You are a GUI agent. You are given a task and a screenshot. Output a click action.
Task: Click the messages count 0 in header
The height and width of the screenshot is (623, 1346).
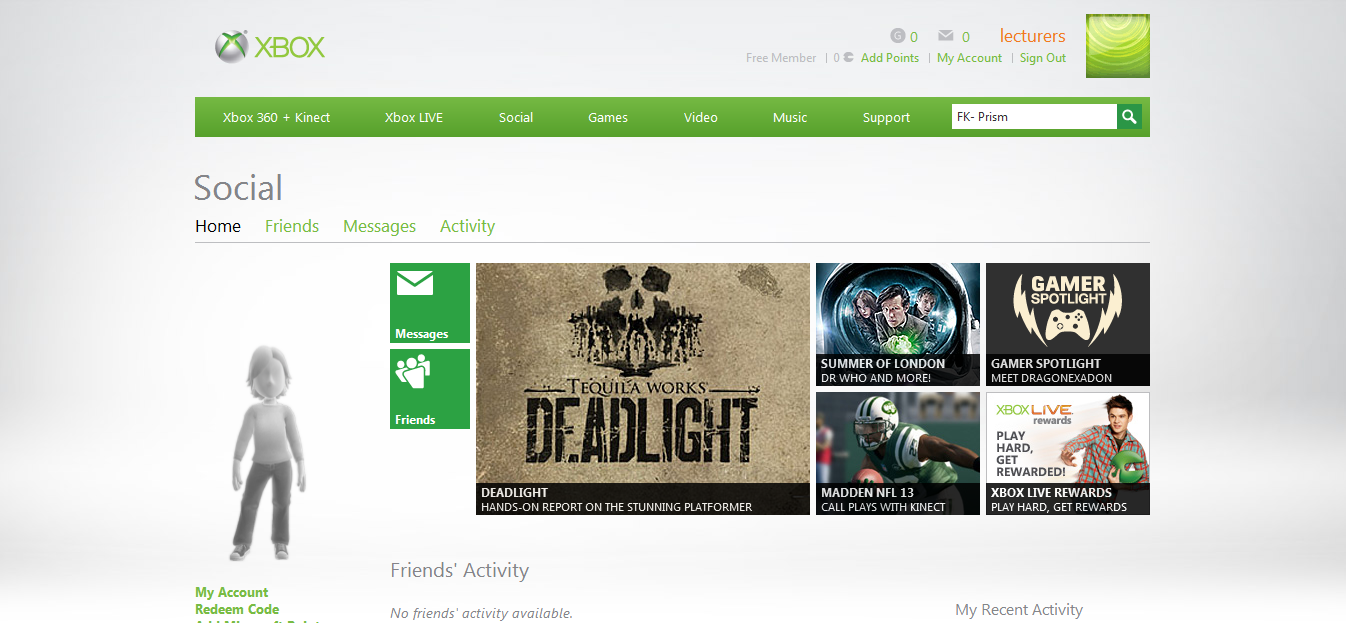pyautogui.click(x=966, y=37)
